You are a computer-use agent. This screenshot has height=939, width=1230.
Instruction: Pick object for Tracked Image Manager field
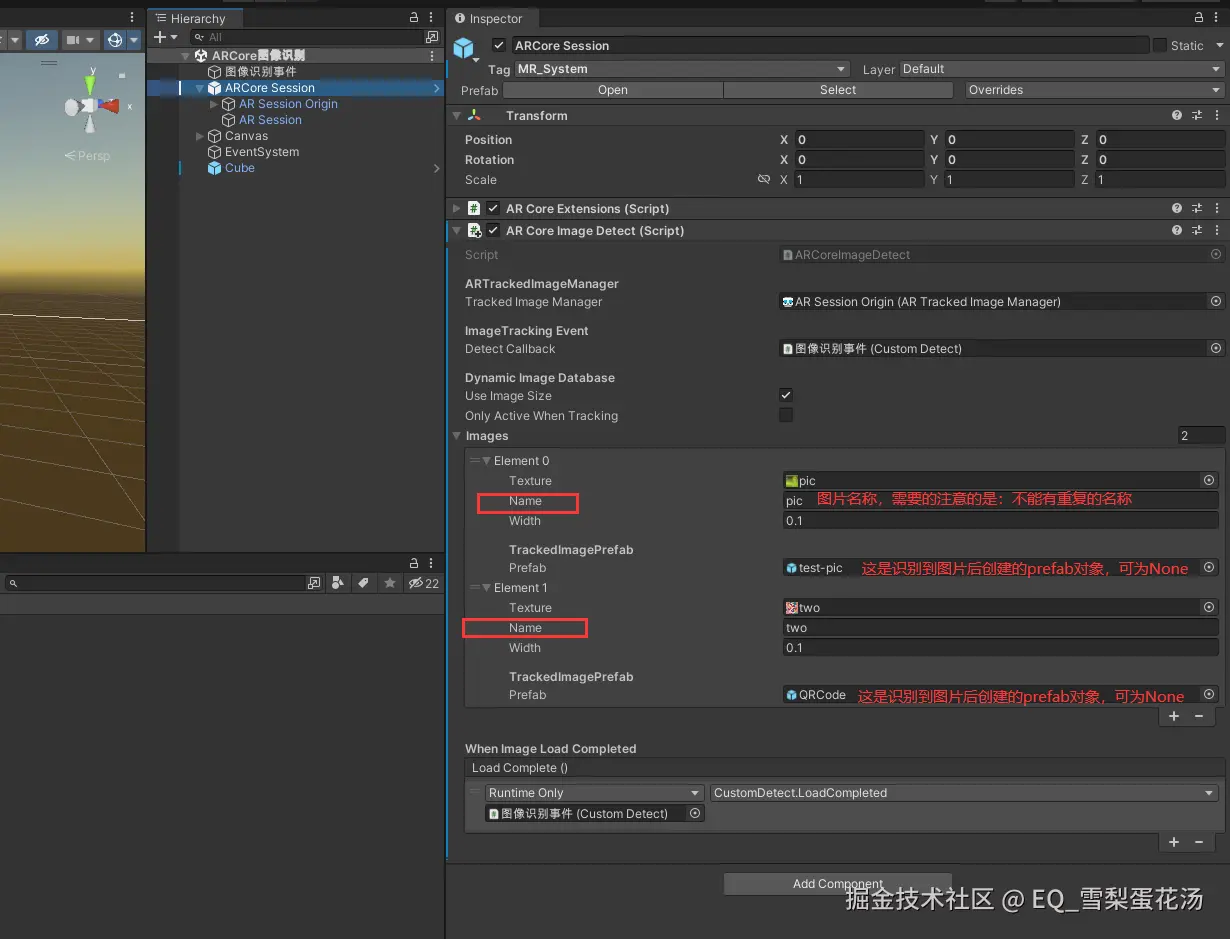(x=1216, y=302)
